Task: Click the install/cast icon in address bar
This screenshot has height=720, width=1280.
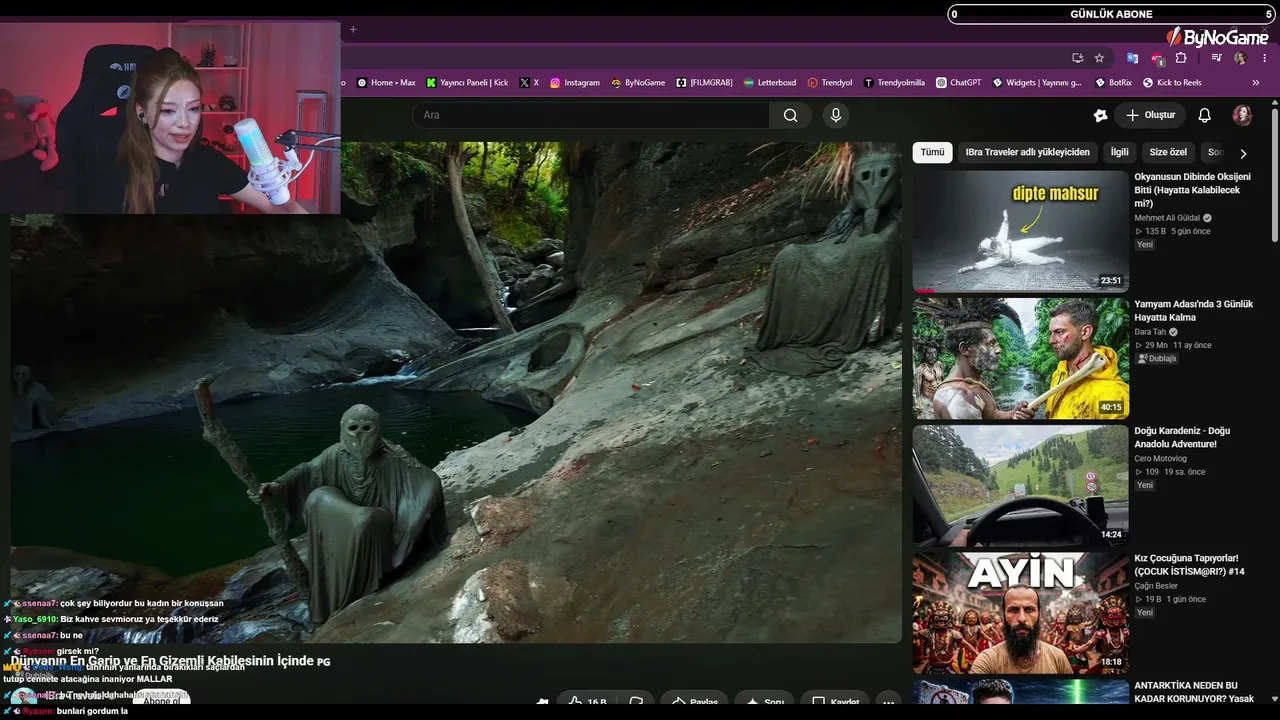Action: coord(1077,58)
